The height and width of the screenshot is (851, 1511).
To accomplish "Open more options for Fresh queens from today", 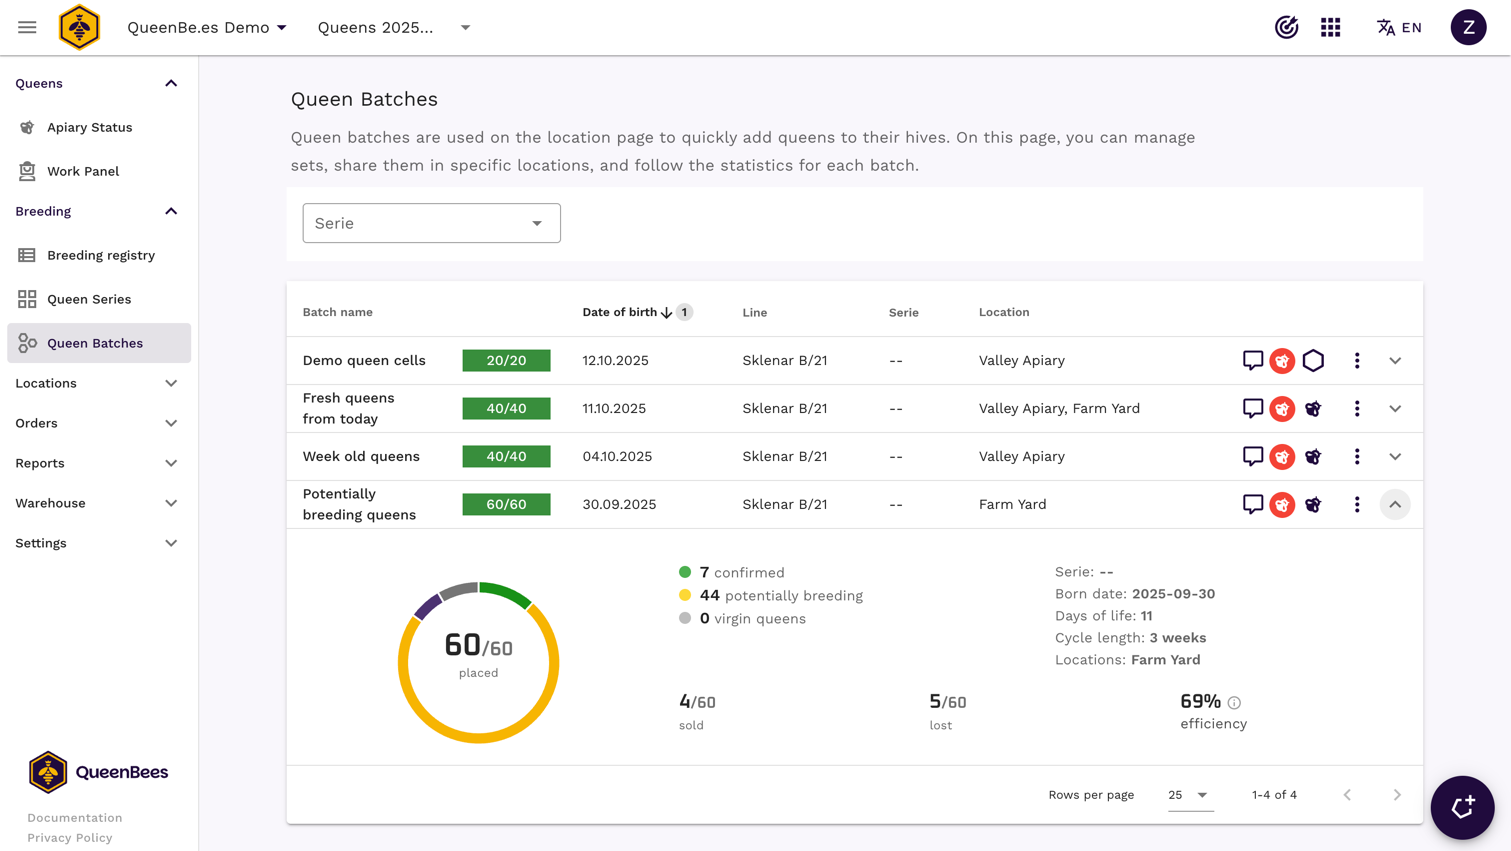I will click(1357, 408).
